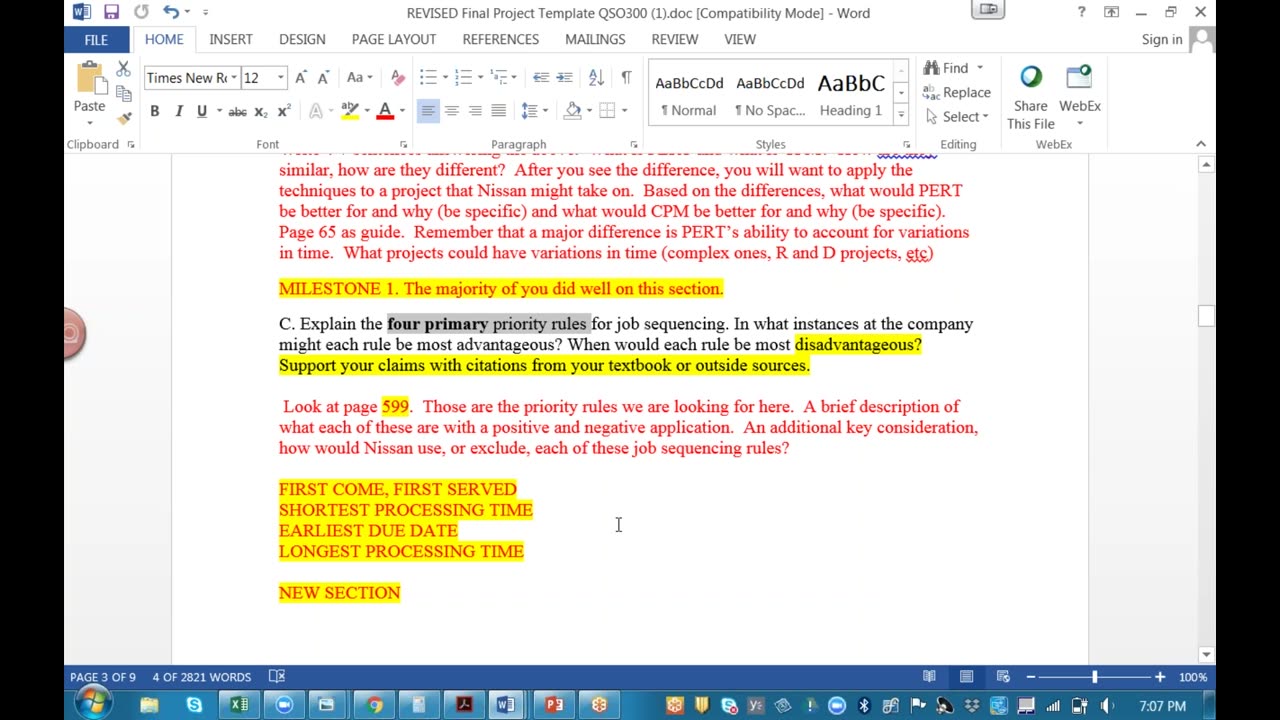The image size is (1280, 720).
Task: Select the Format Painter brush
Action: pyautogui.click(x=123, y=117)
